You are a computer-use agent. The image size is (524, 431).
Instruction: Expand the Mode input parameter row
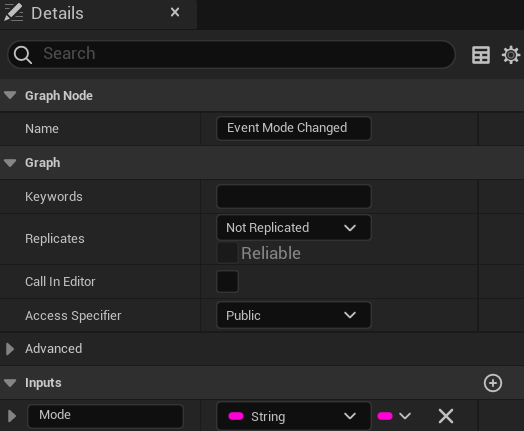coord(12,416)
